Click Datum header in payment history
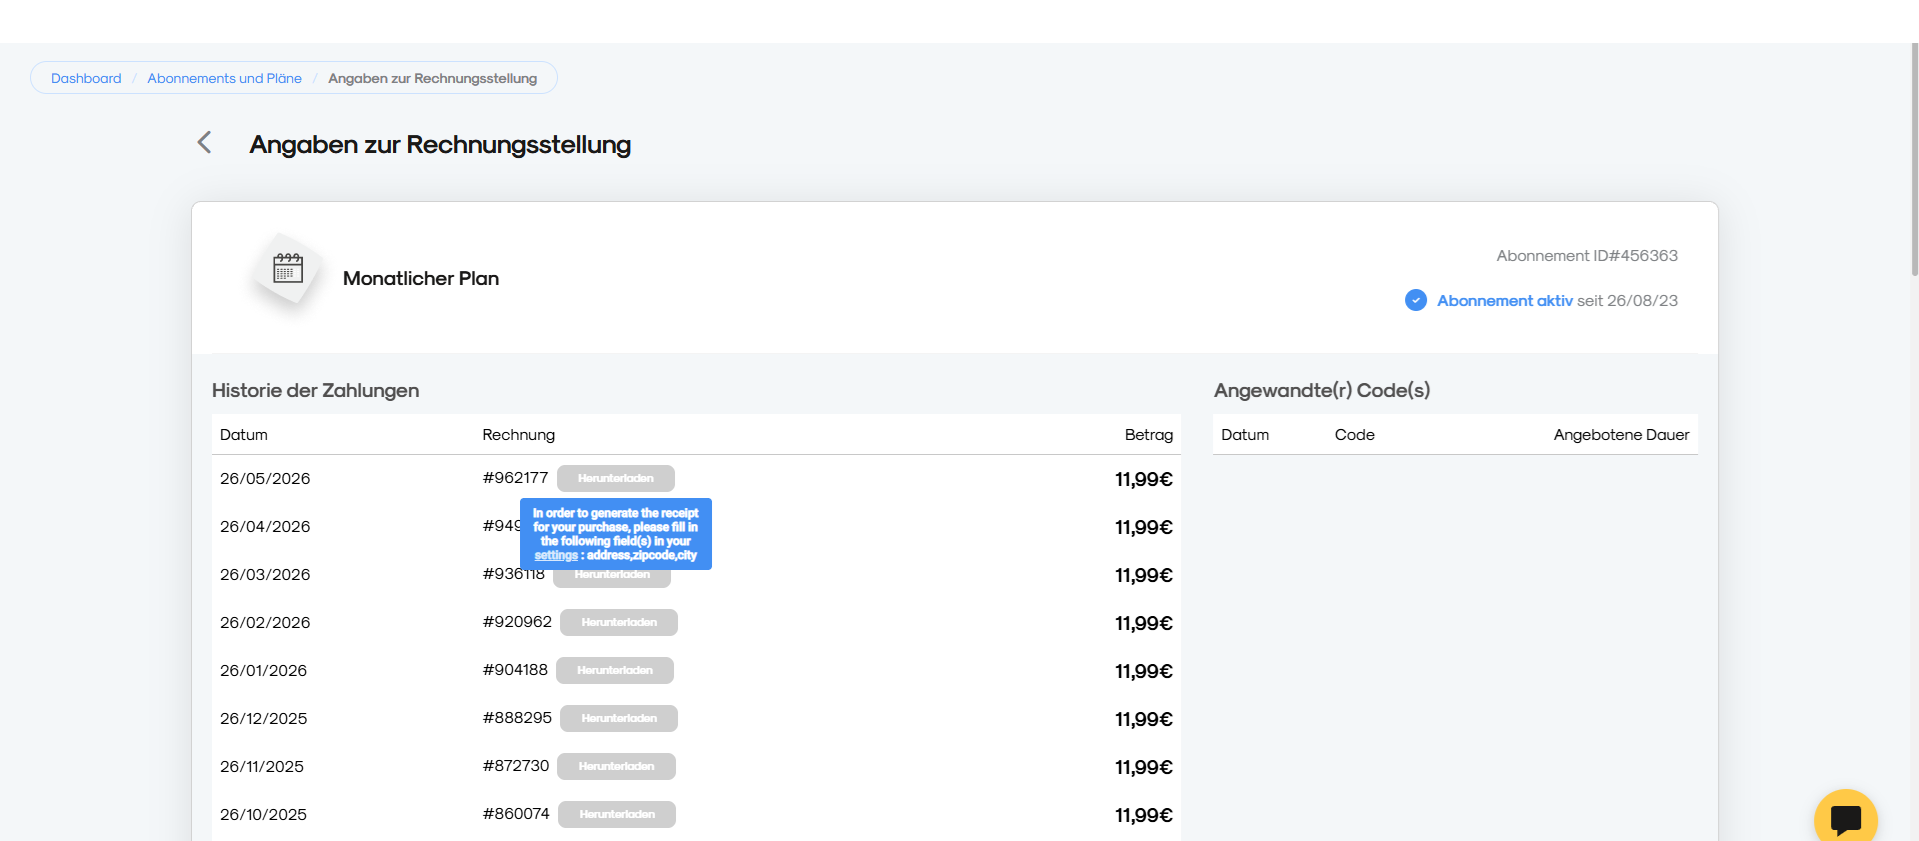Image resolution: width=1919 pixels, height=841 pixels. coord(244,435)
